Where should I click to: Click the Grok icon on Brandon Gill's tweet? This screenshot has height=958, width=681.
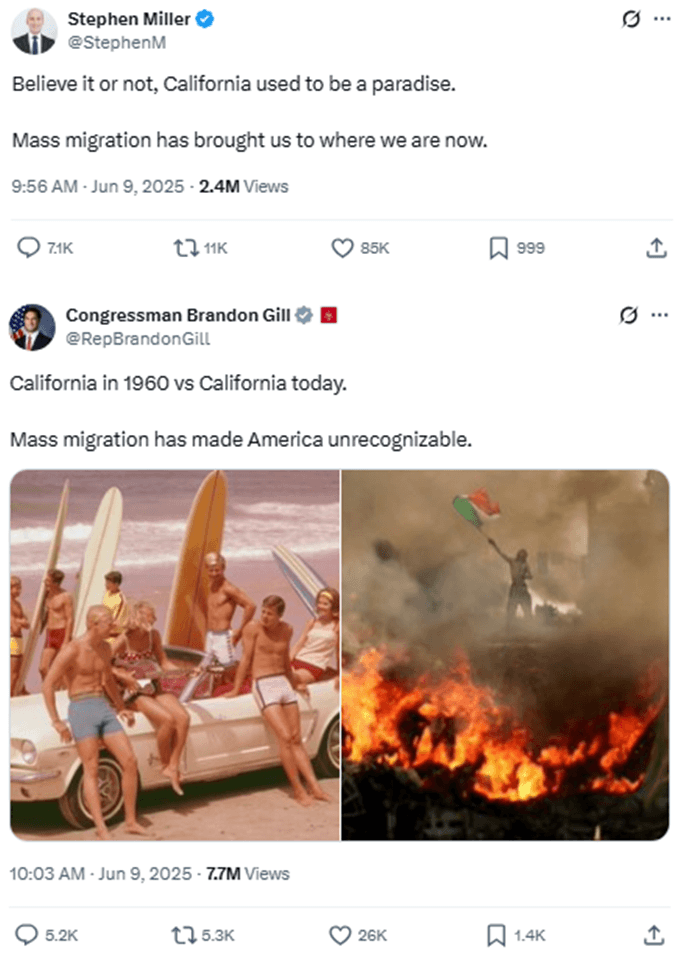(627, 315)
